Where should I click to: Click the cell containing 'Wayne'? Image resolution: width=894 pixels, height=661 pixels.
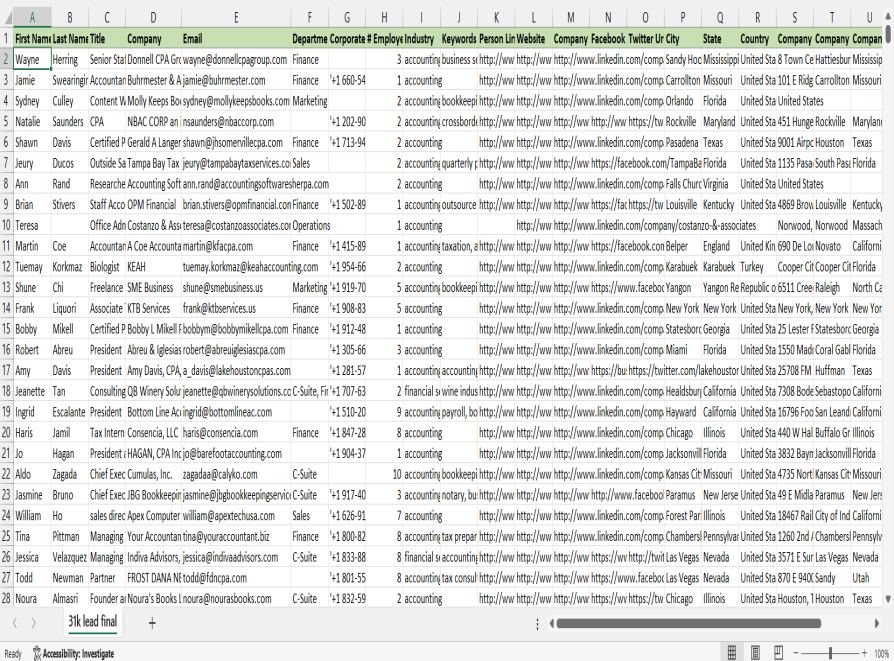[32, 59]
